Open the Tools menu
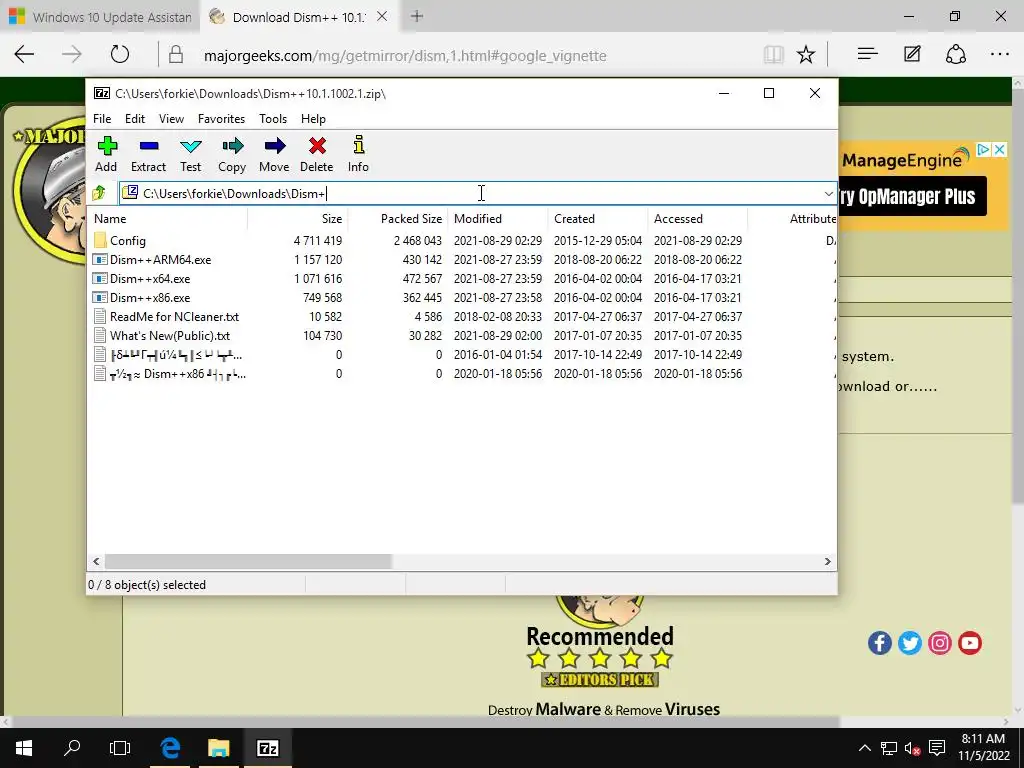Viewport: 1024px width, 768px height. (273, 118)
